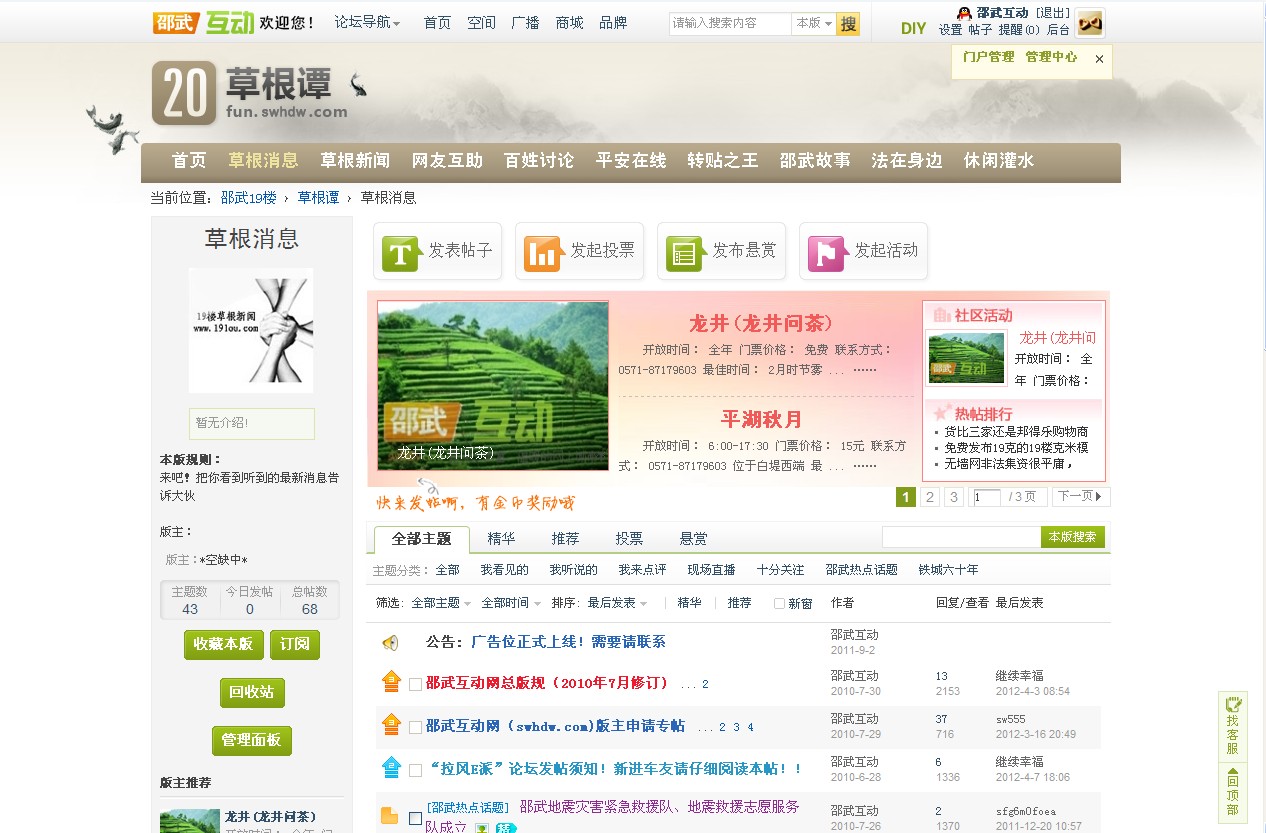The height and width of the screenshot is (833, 1266).
Task: Open 商城 in top bar
Action: click(569, 23)
